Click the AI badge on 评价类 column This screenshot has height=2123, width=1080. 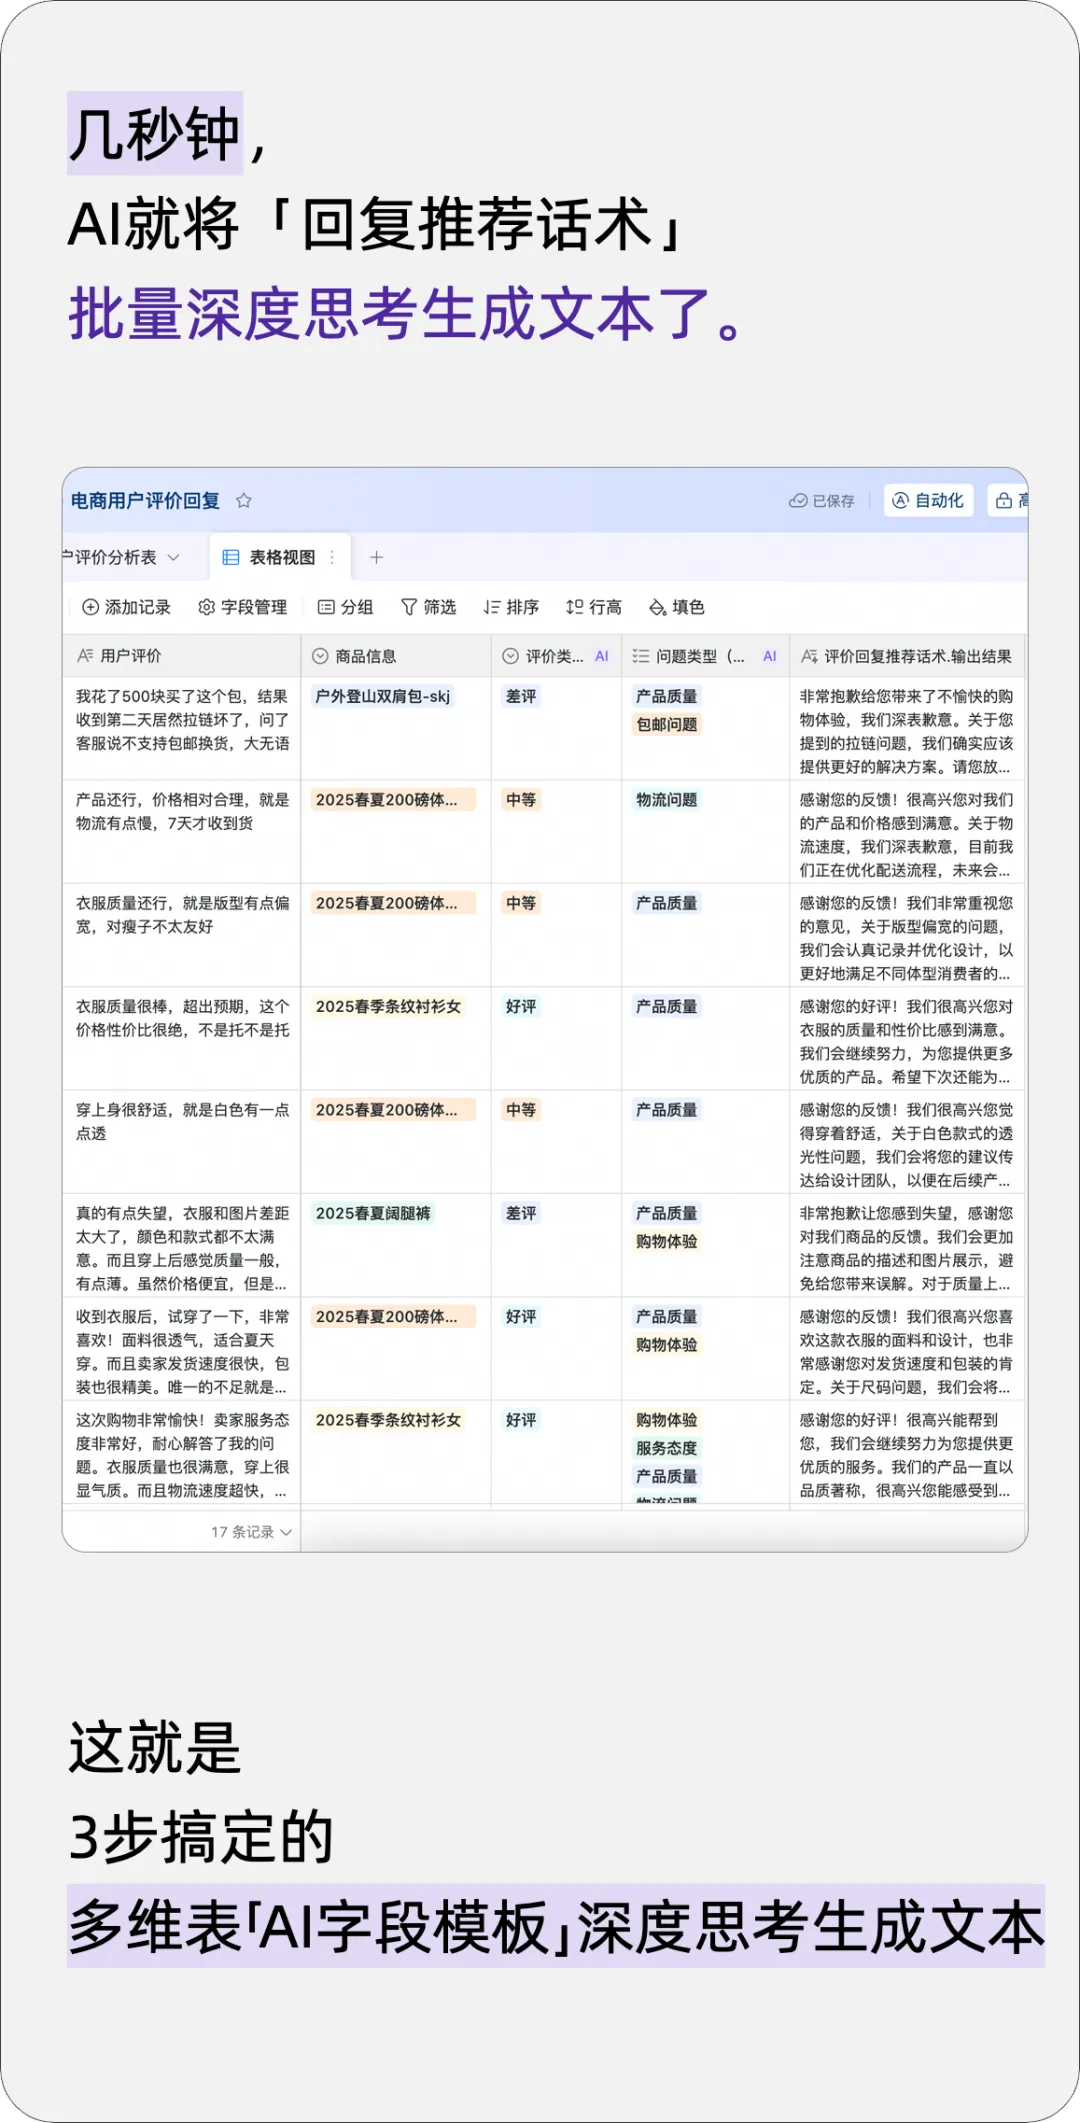click(602, 657)
